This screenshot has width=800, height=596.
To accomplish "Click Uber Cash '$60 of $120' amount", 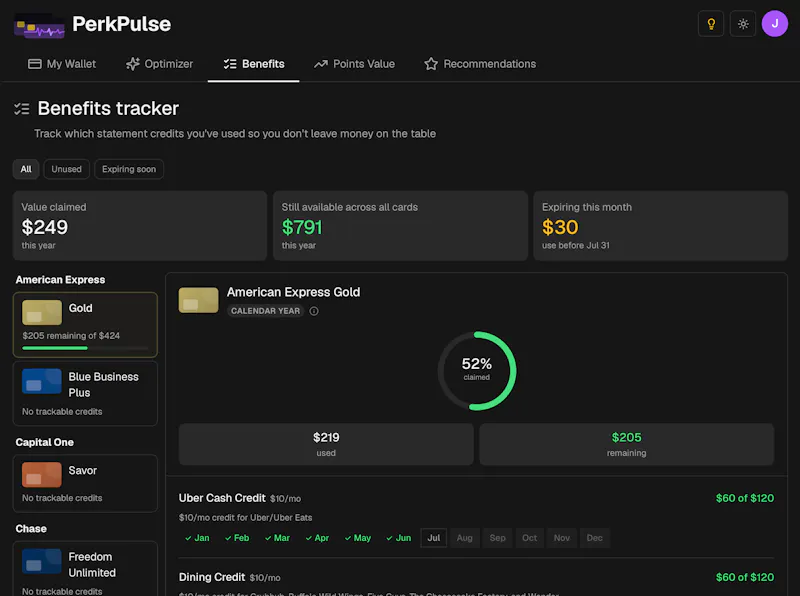I will pos(744,498).
